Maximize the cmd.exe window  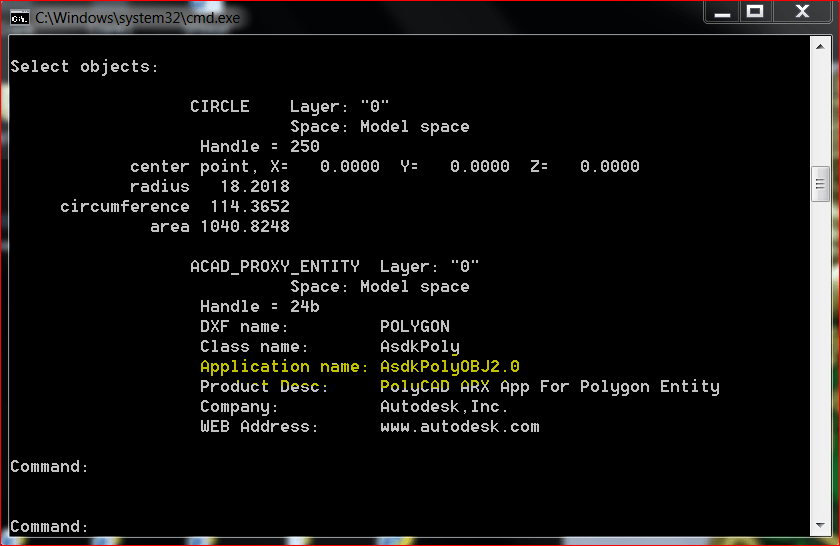click(x=755, y=12)
